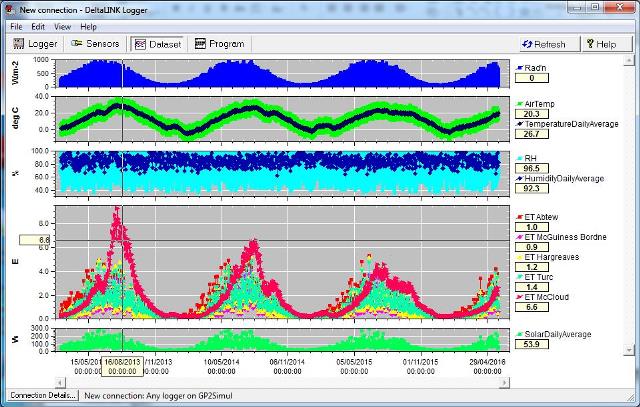Click HumidityDailyAverage value 92.3
The image size is (640, 407).
[532, 188]
